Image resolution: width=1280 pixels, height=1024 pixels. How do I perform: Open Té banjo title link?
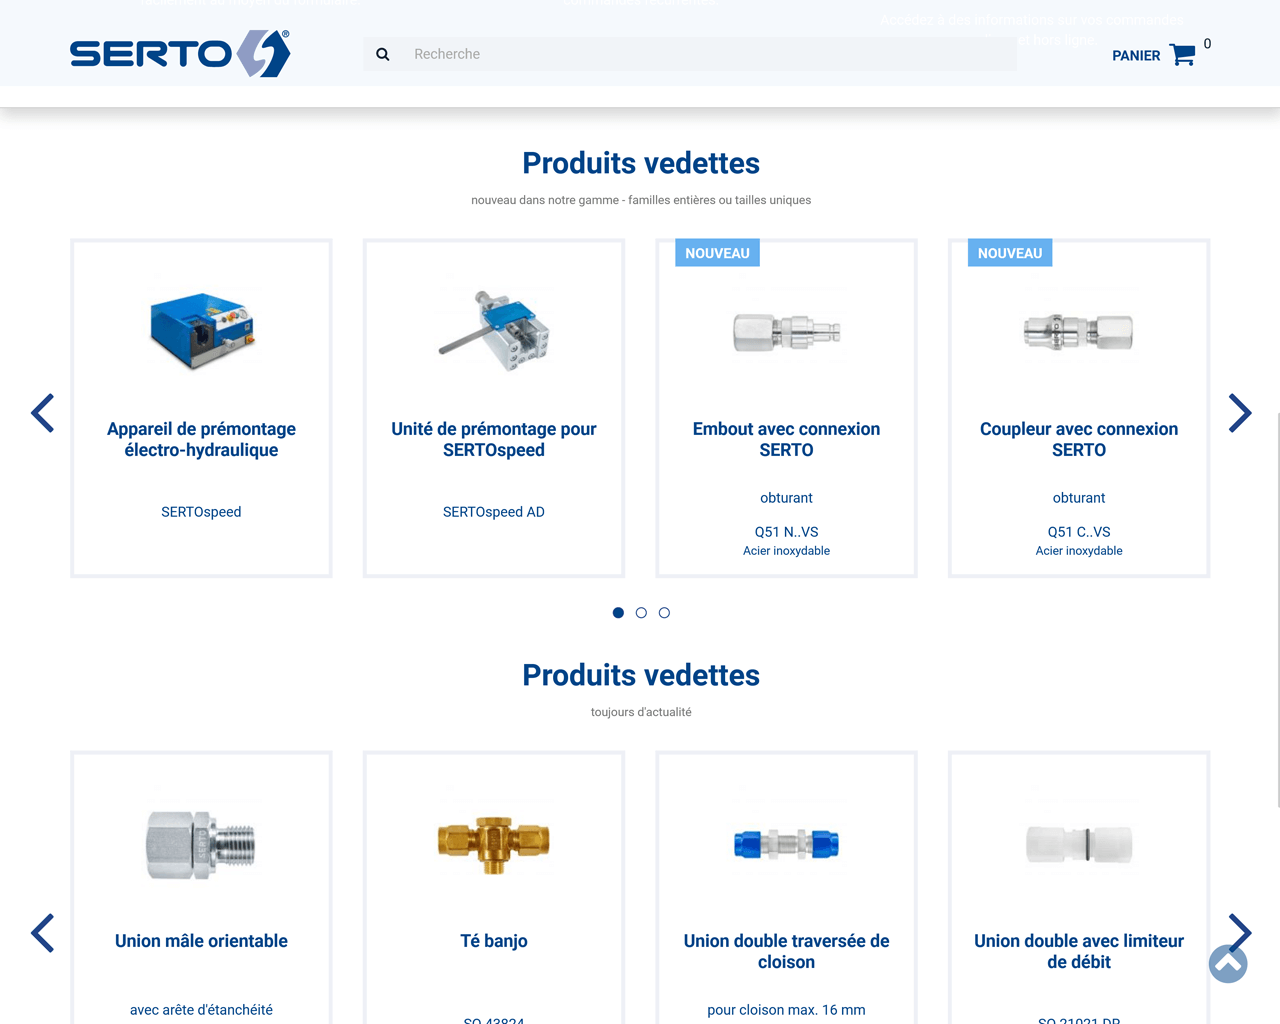494,941
